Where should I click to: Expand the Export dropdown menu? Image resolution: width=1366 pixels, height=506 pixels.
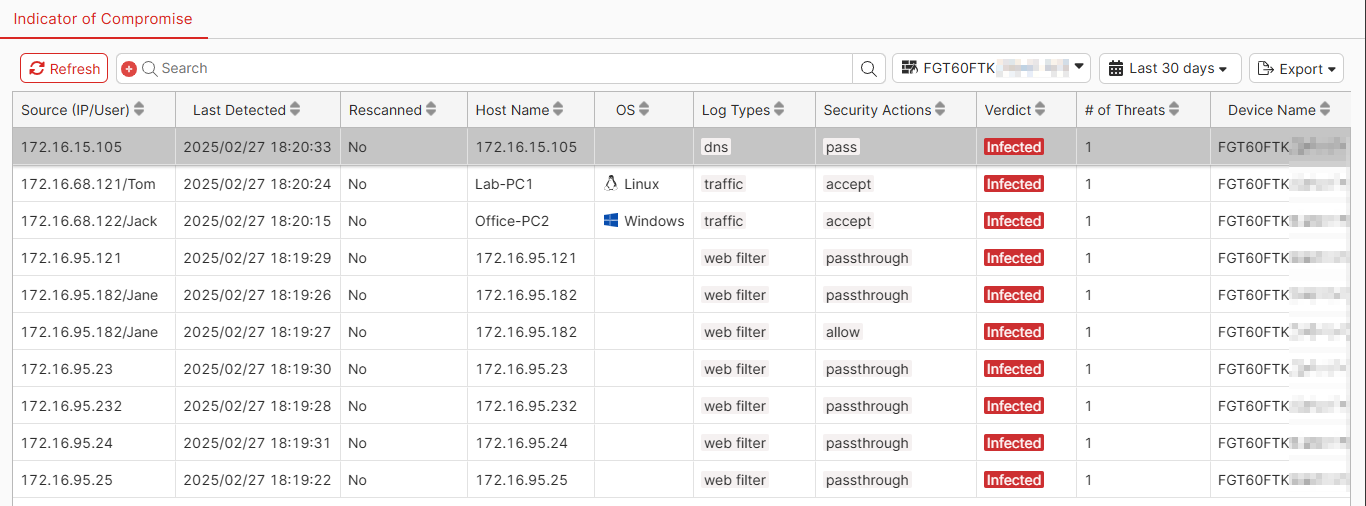[1296, 69]
